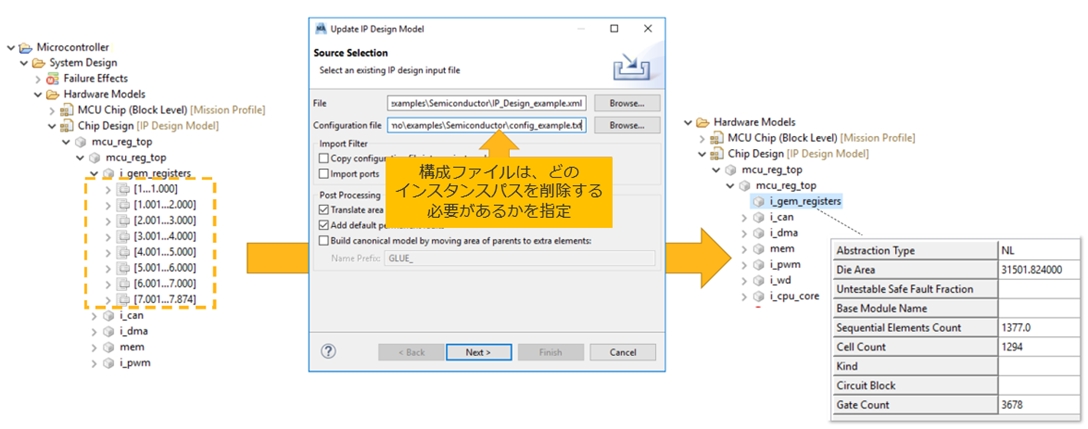Image resolution: width=1088 pixels, height=429 pixels.
Task: Click the [3.001...4.000] group icon
Action: point(124,236)
